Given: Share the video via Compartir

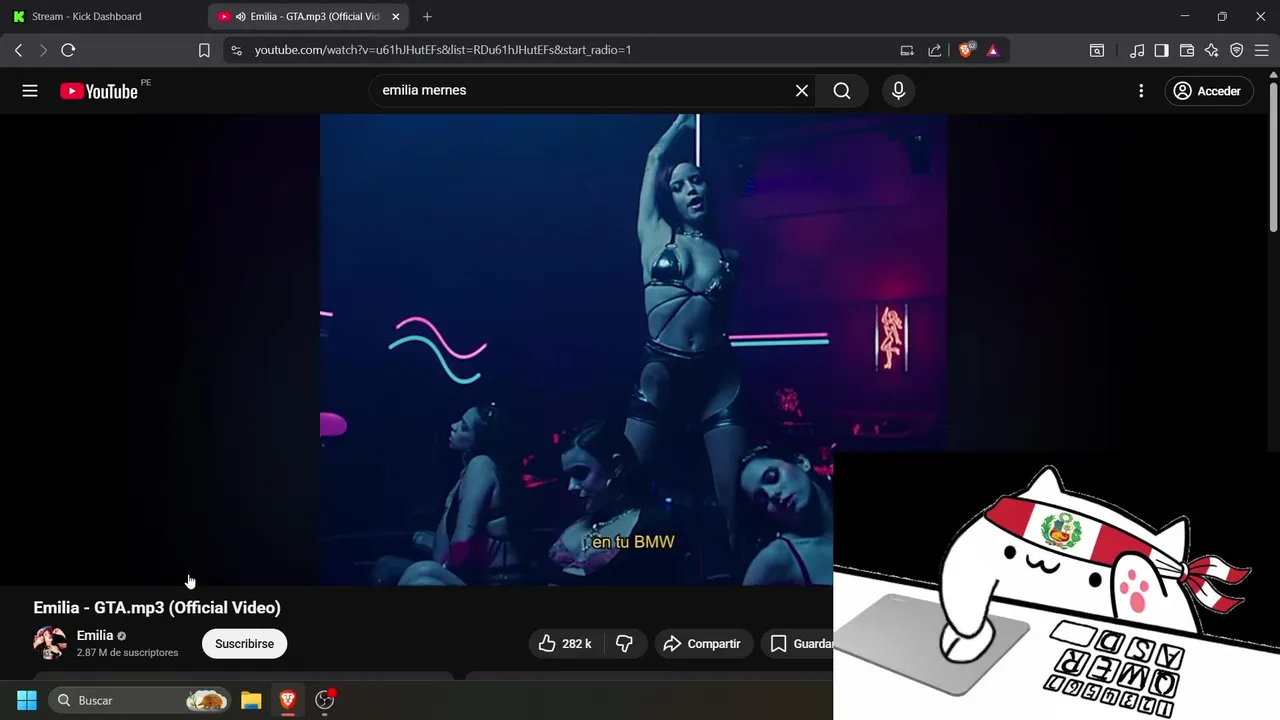Looking at the screenshot, I should pyautogui.click(x=702, y=644).
